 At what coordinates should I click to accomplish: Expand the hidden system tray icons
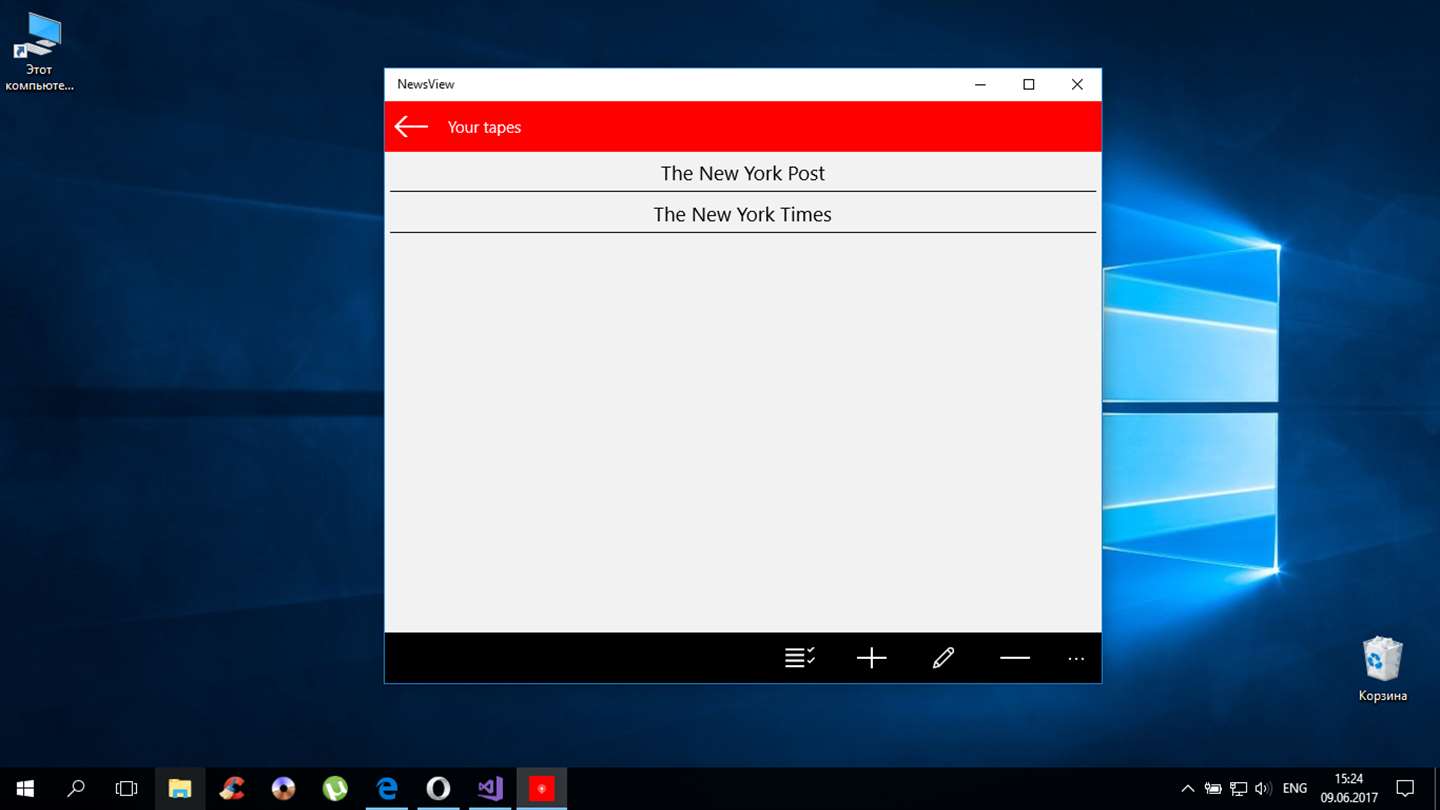click(x=1187, y=788)
